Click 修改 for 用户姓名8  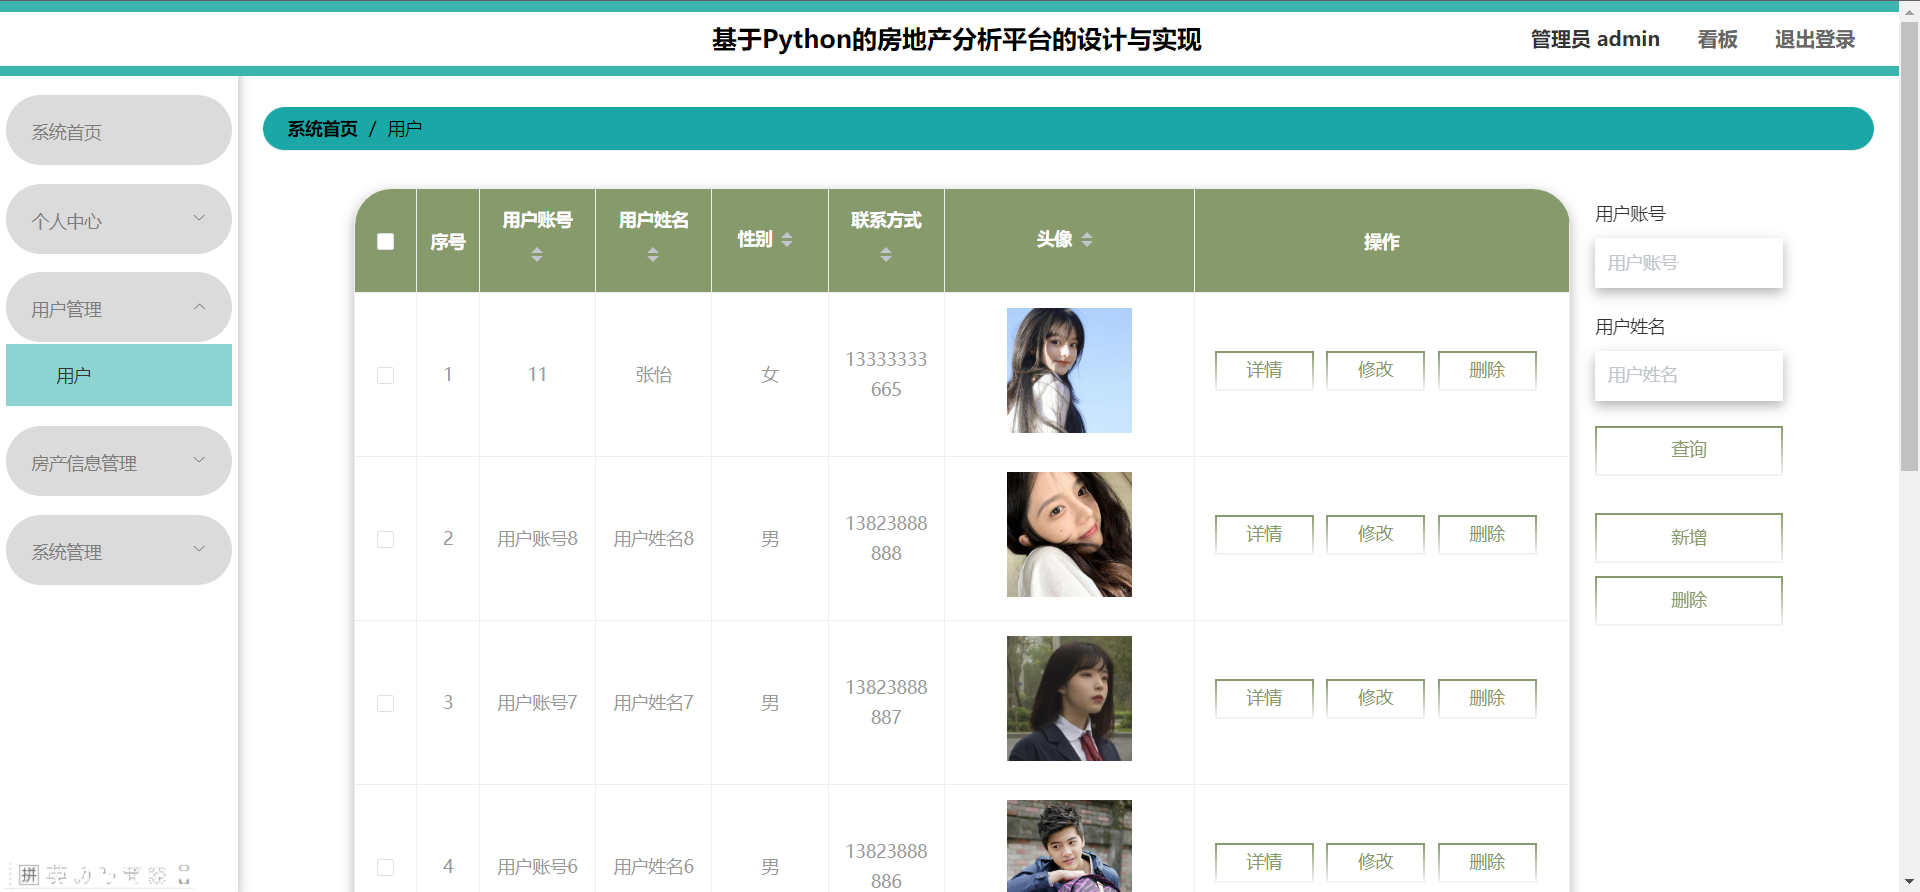(x=1375, y=534)
